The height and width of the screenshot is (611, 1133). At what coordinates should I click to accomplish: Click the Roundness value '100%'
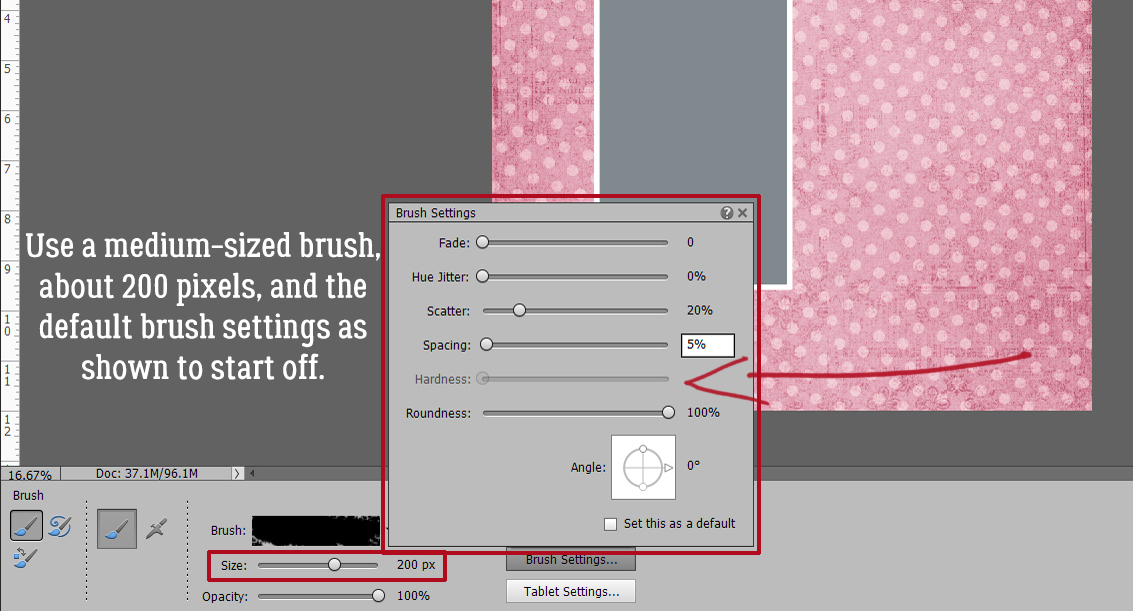[703, 412]
